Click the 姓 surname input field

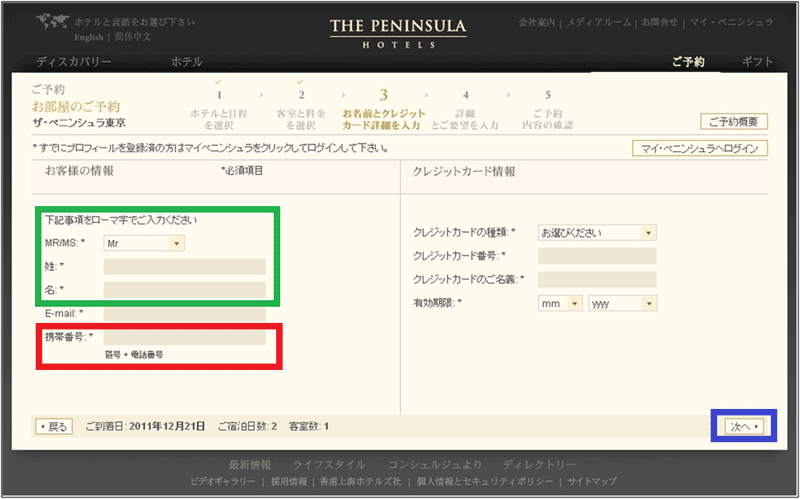point(185,266)
